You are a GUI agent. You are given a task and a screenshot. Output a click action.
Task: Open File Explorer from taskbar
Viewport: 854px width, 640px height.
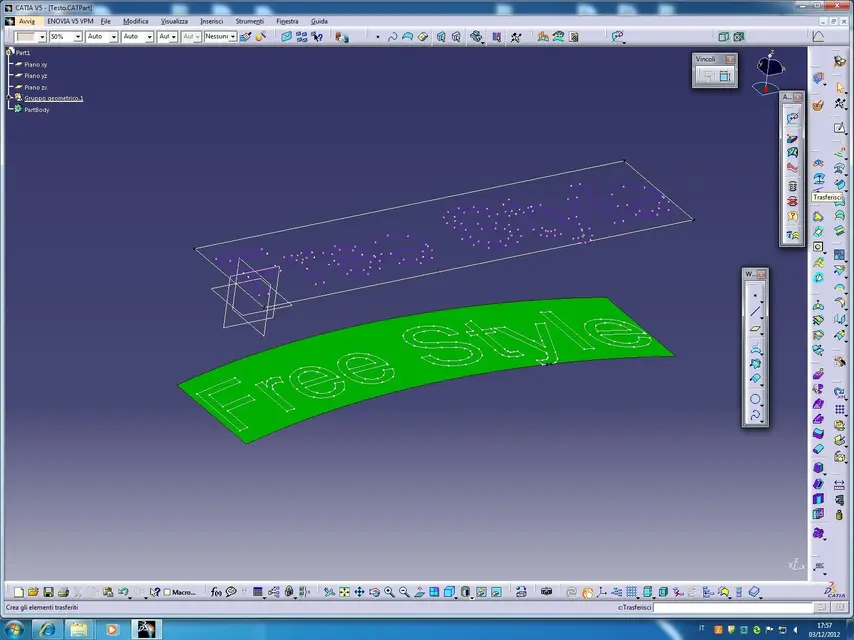(x=79, y=630)
